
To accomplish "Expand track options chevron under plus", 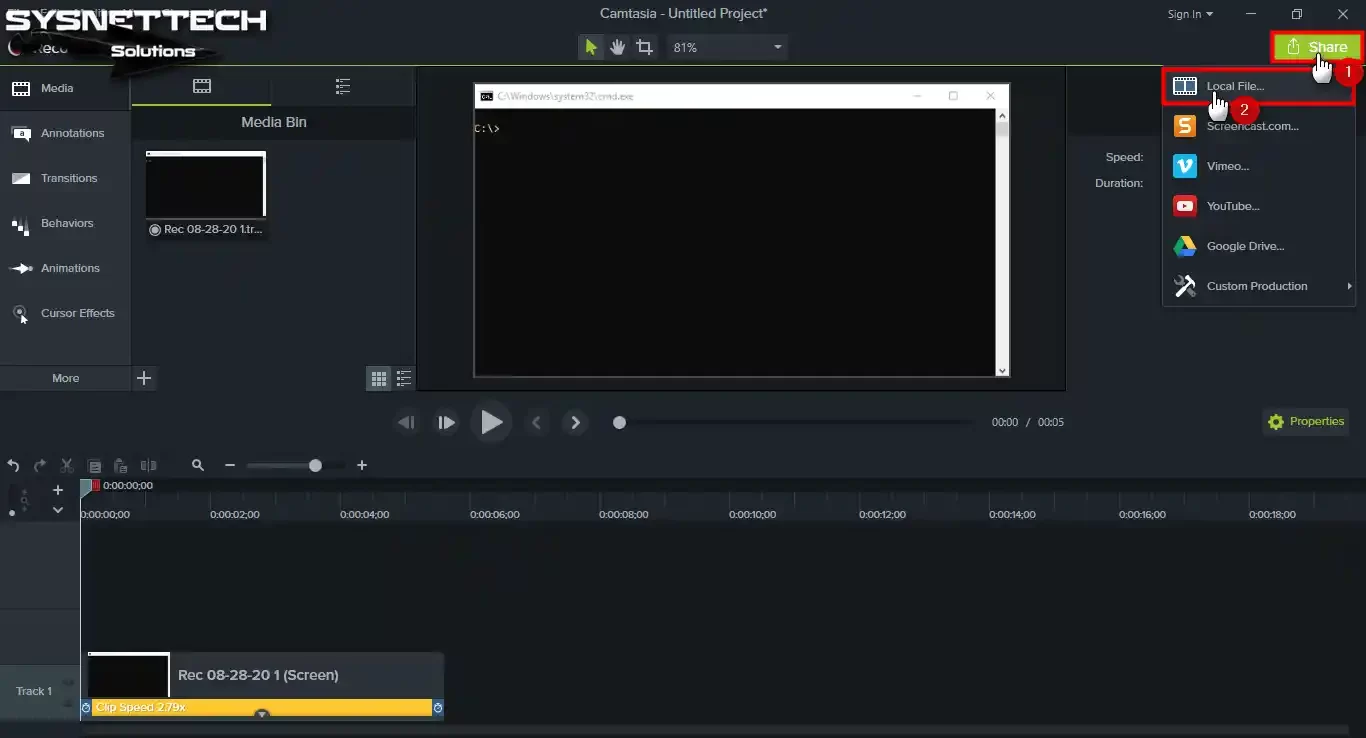I will click(58, 510).
